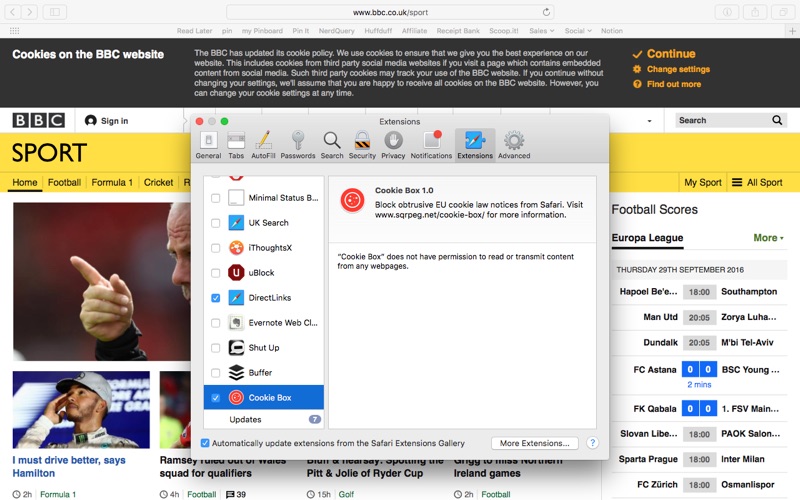Click Change settings on cookie banner
800x500 pixels.
(671, 69)
